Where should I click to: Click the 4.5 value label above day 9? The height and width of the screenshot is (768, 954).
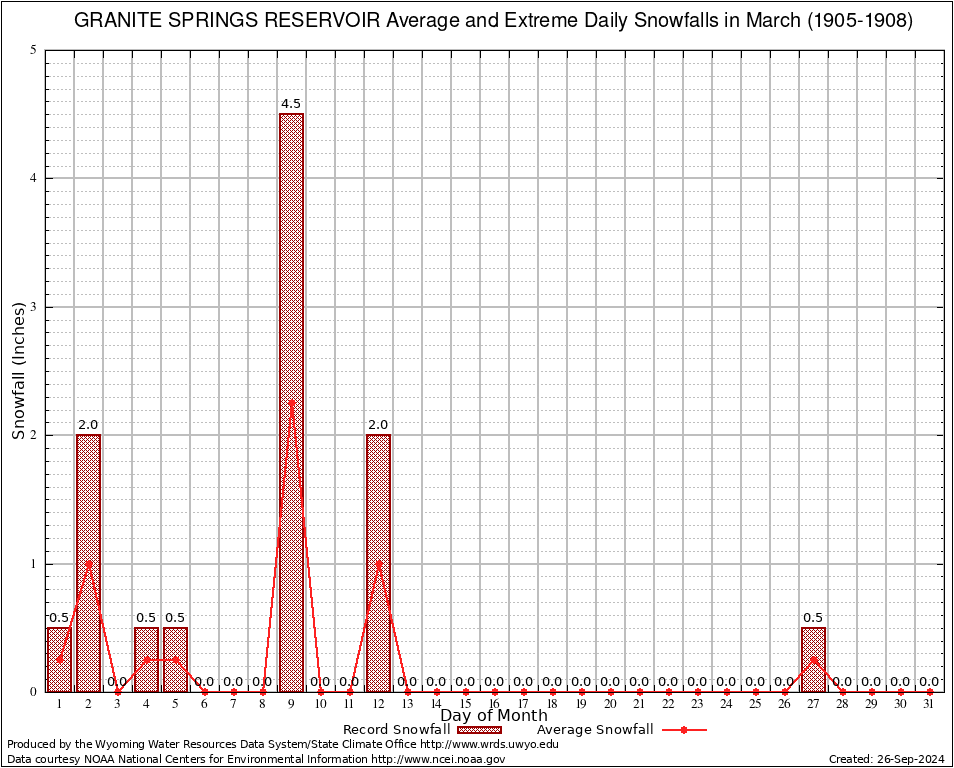291,104
